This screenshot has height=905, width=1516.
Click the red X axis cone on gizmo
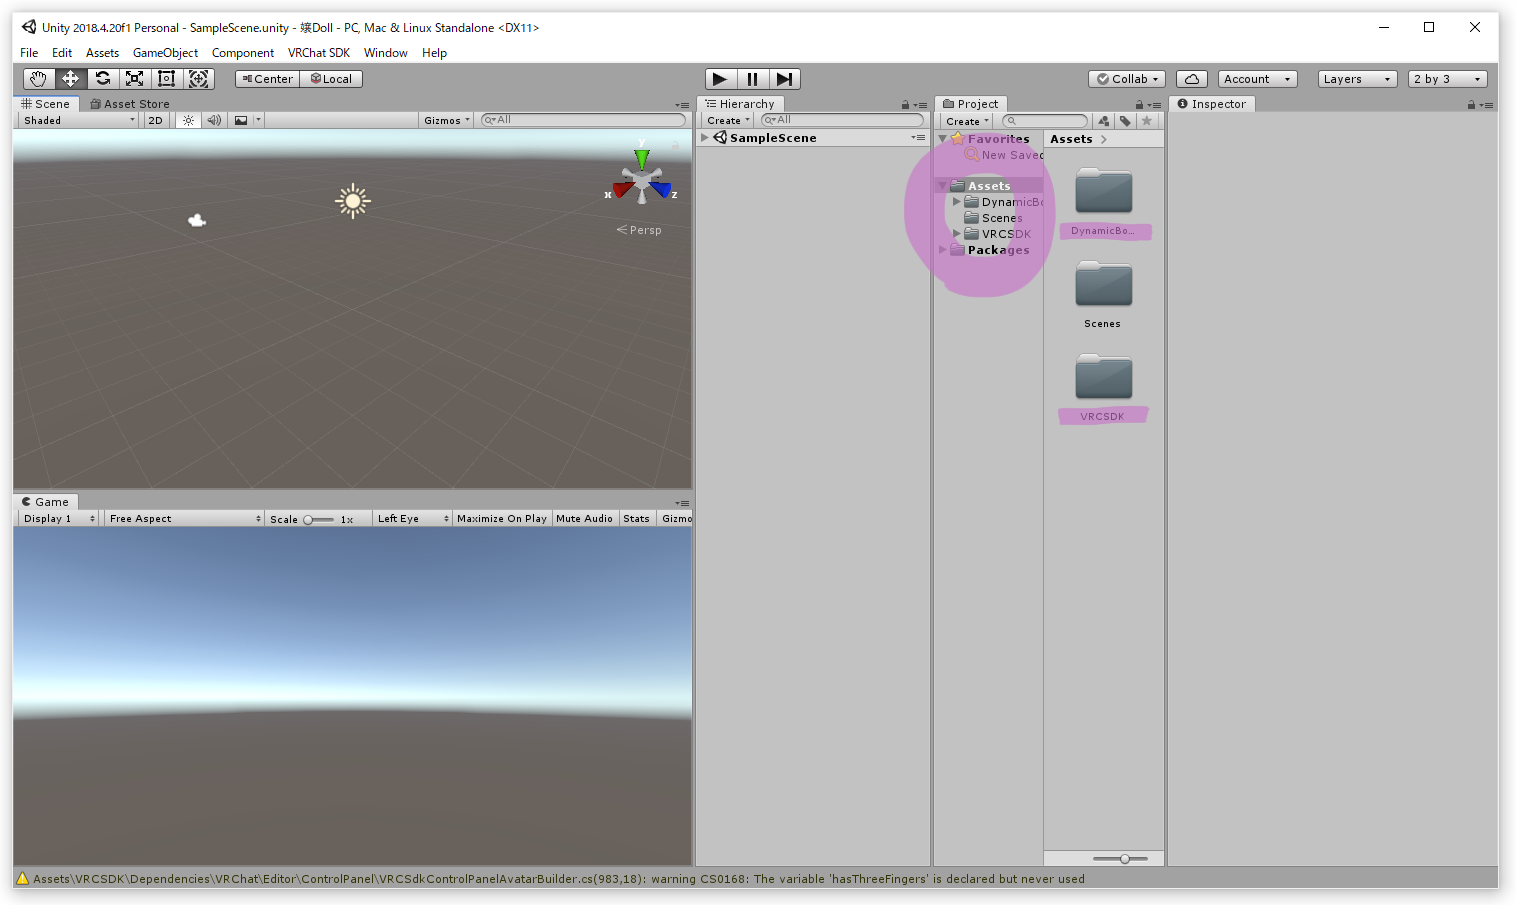623,189
